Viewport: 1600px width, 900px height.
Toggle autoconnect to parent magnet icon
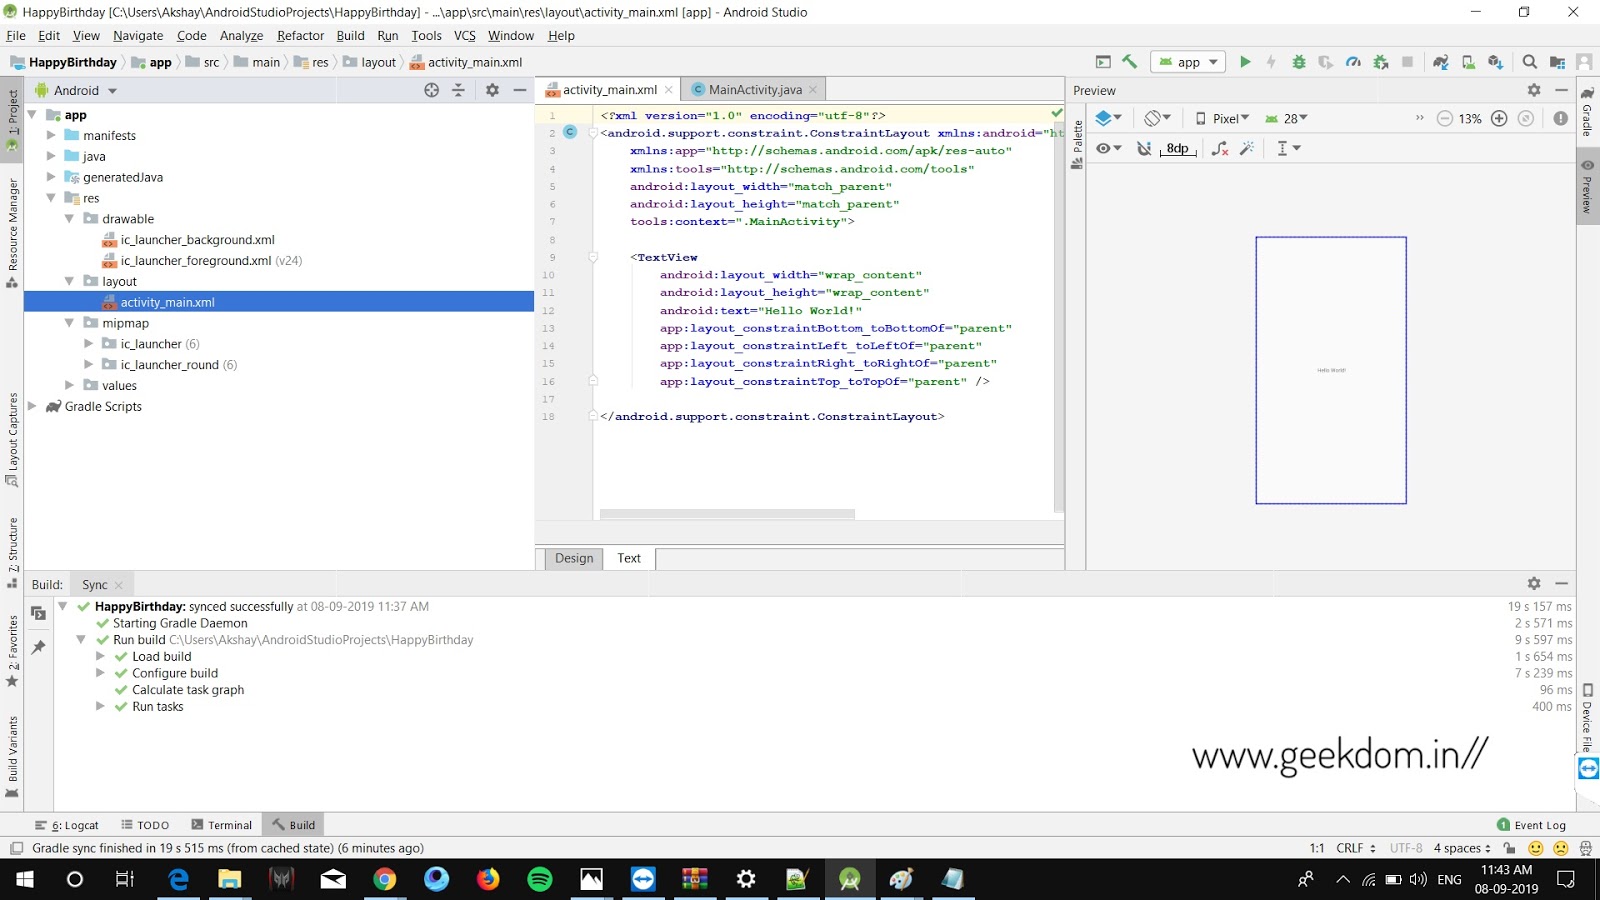pyautogui.click(x=1144, y=148)
